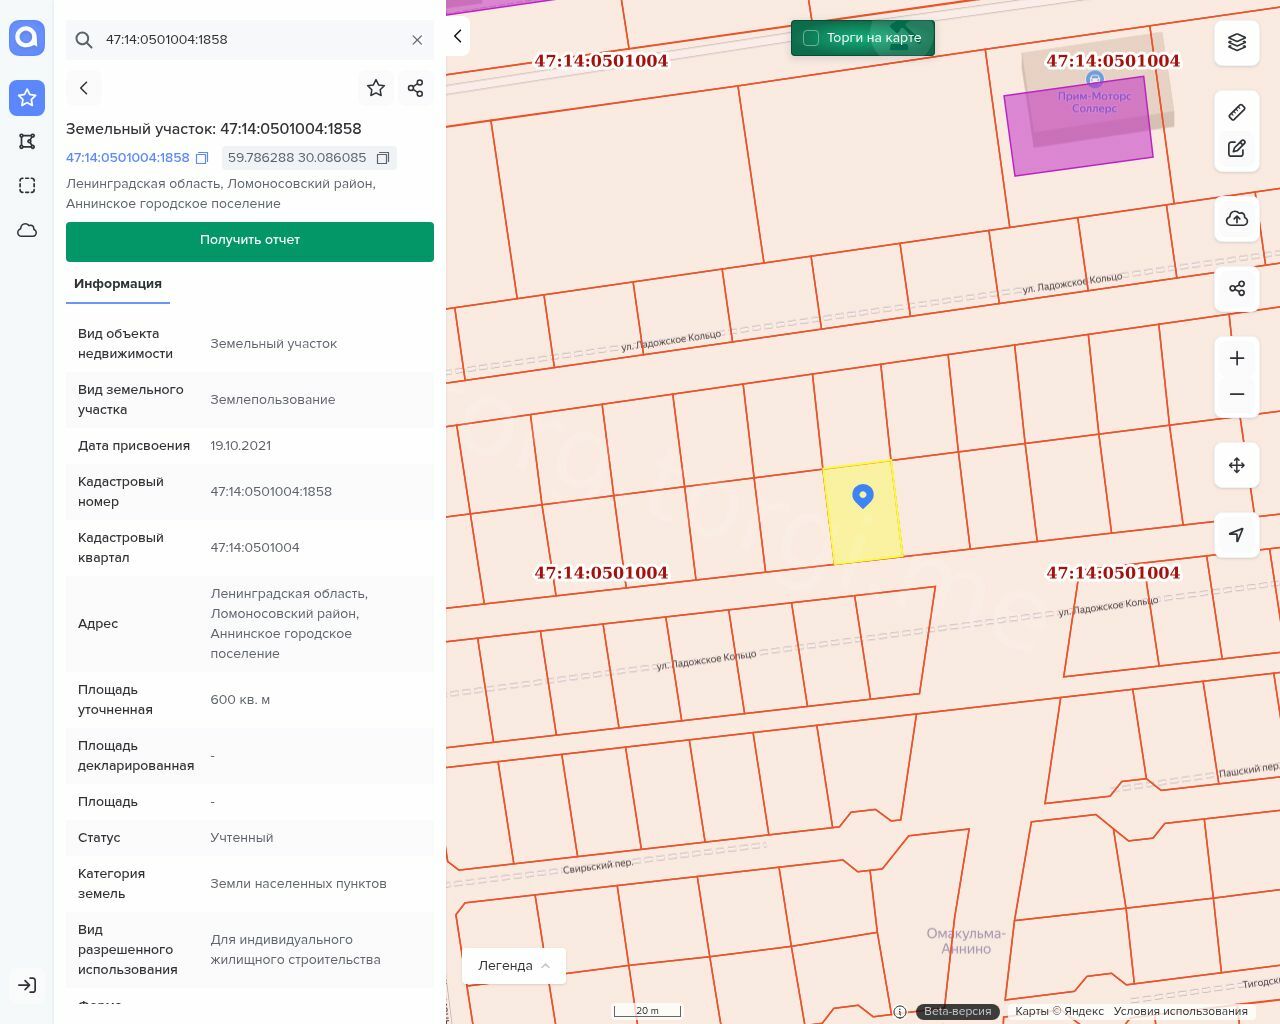Locate me using the navigation arrow
The width and height of the screenshot is (1280, 1024).
click(x=1237, y=535)
